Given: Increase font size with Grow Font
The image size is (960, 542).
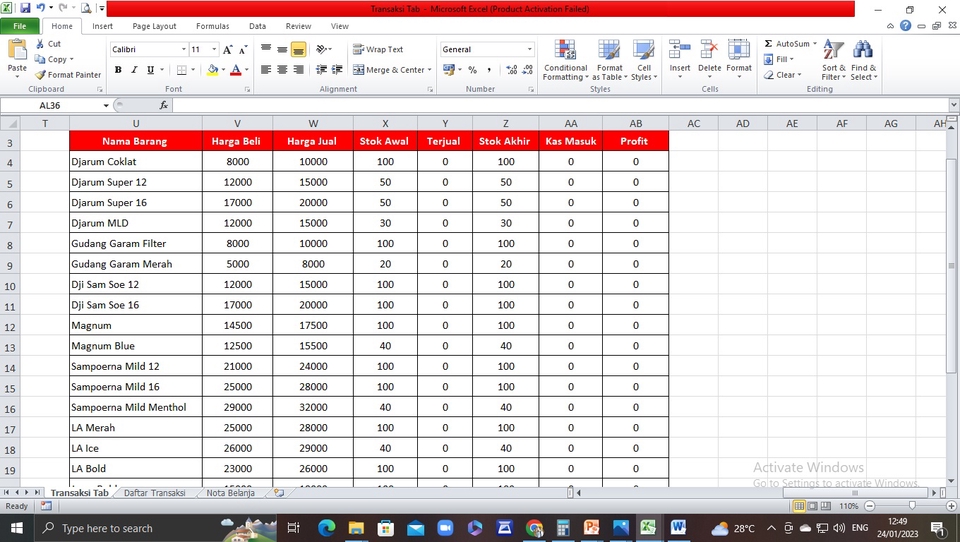Looking at the screenshot, I should pyautogui.click(x=228, y=50).
